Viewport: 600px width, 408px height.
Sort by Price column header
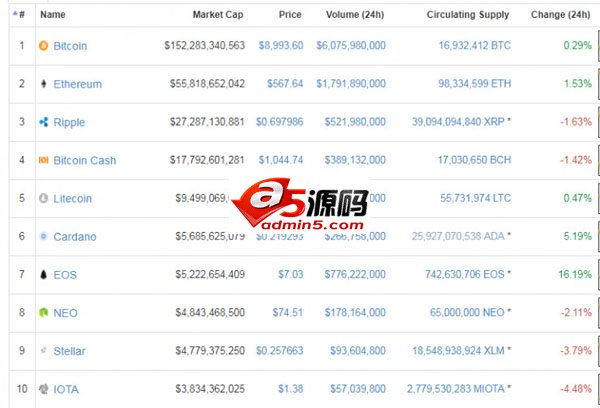tap(290, 15)
